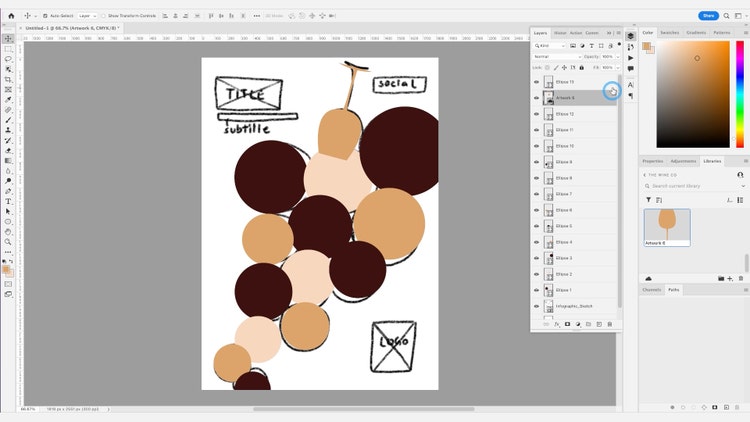Add layer style with fx icon

[557, 324]
